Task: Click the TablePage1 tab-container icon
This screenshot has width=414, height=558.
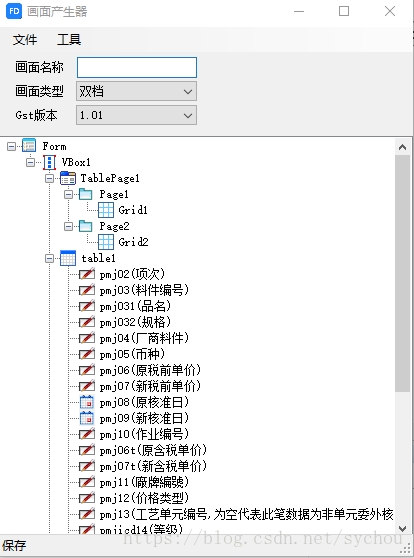Action: click(68, 178)
